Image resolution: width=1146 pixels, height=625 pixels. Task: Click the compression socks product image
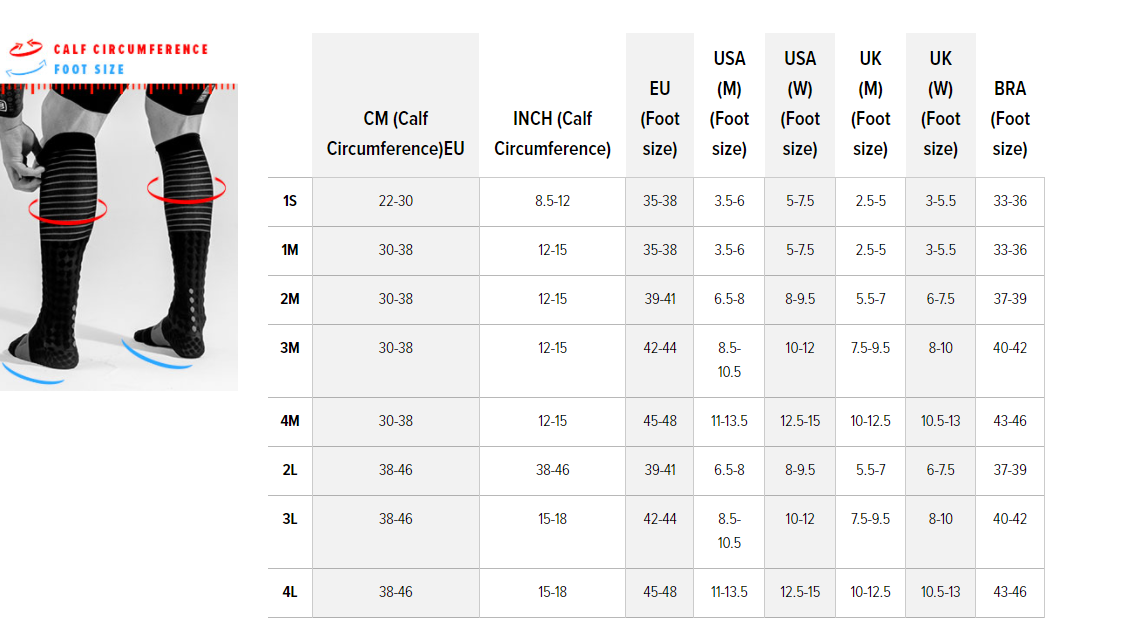click(x=118, y=237)
